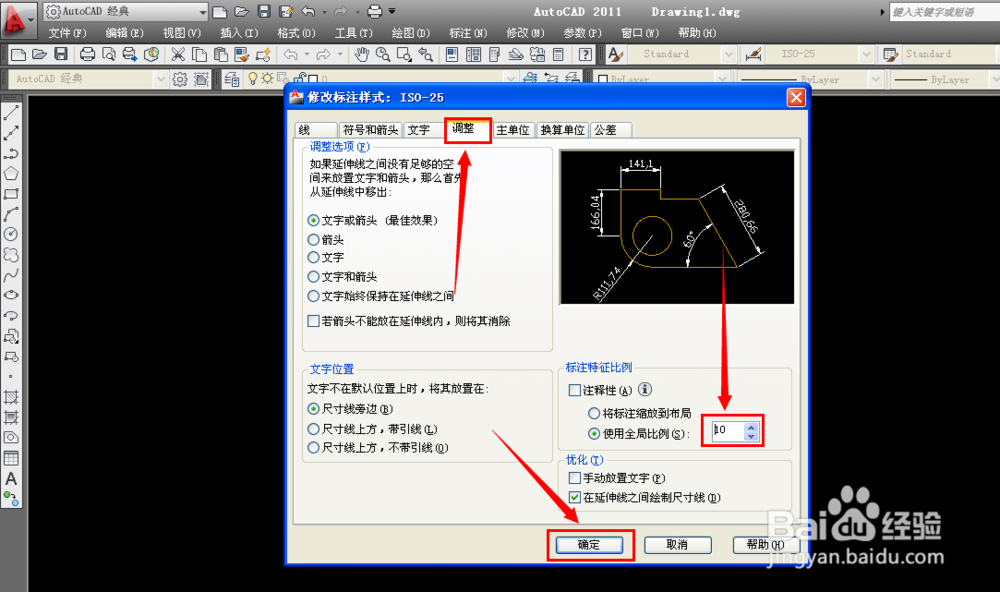
Task: Select the Line draw tool
Action: click(11, 113)
